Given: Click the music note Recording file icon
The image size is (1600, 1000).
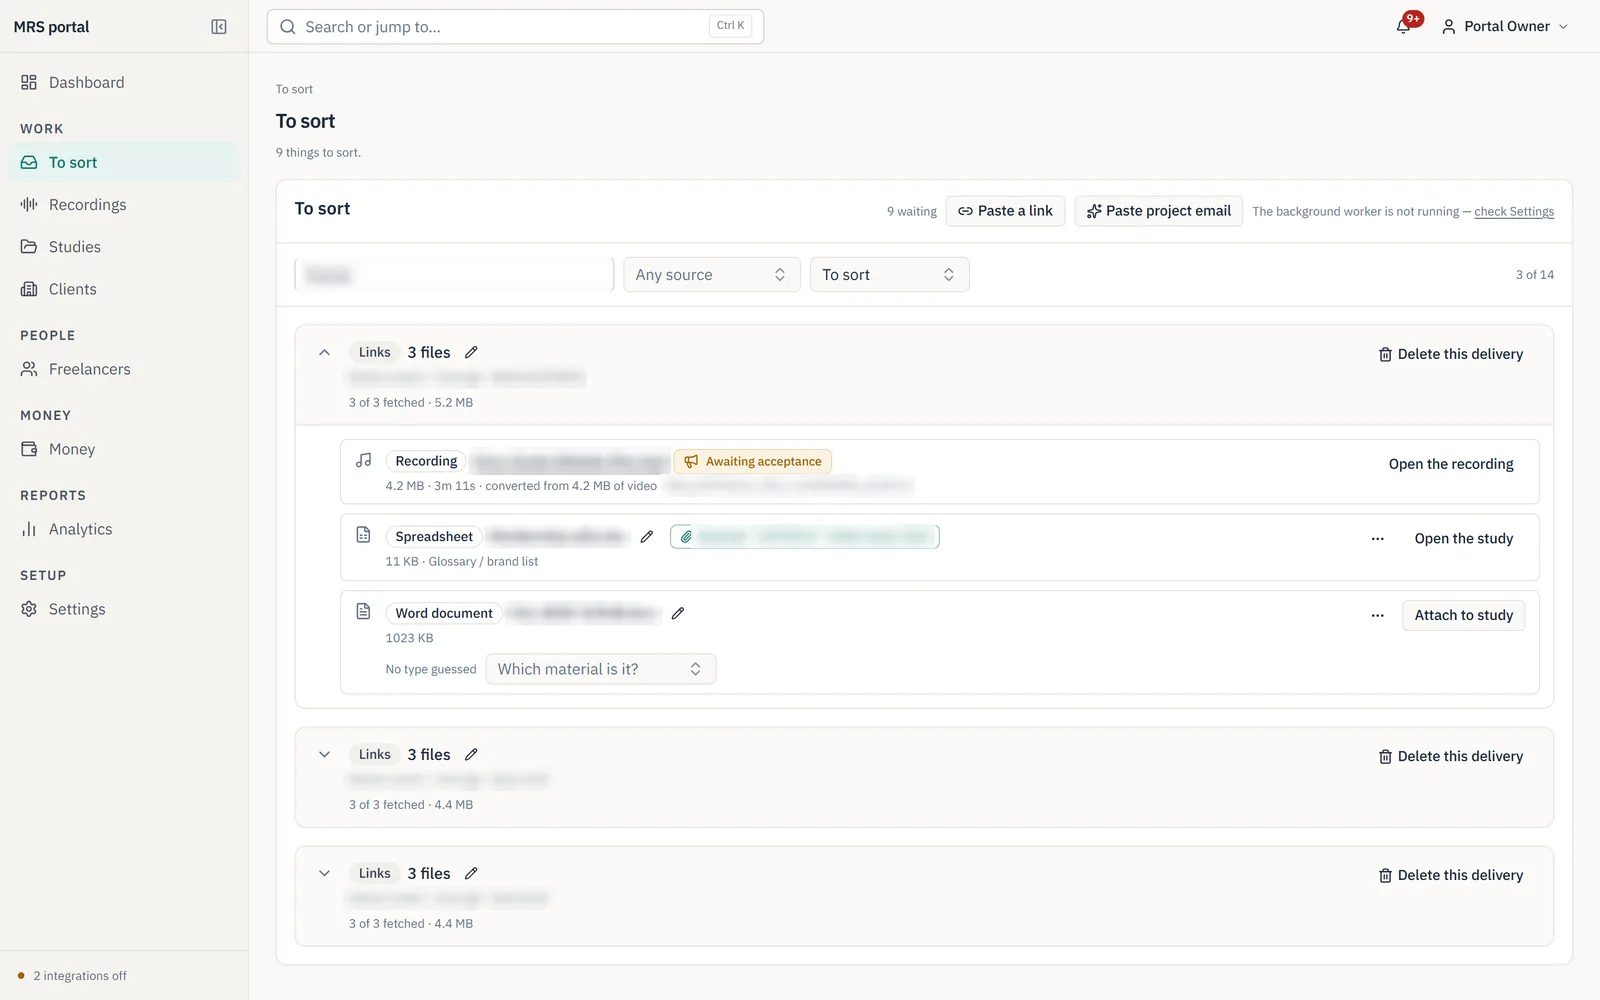Looking at the screenshot, I should [364, 460].
